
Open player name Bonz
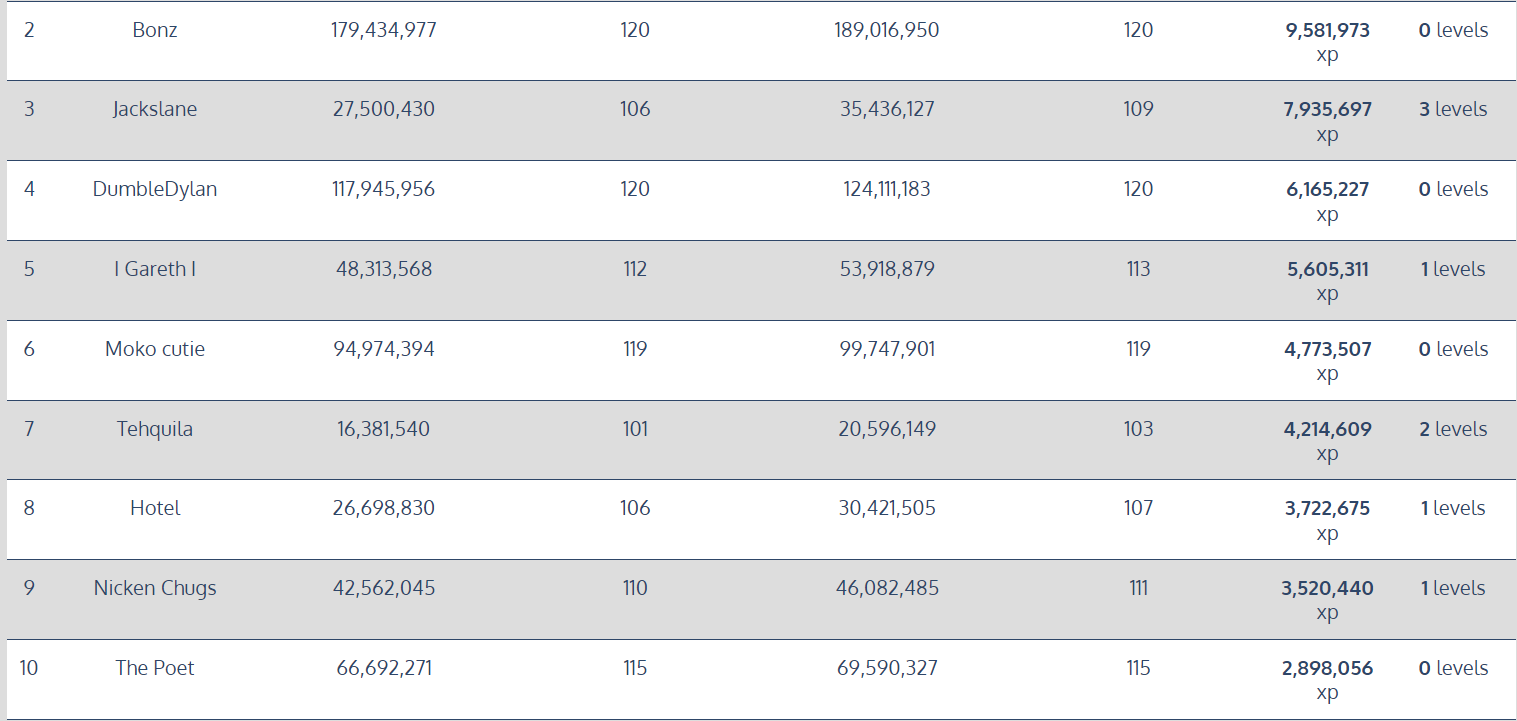(x=155, y=30)
